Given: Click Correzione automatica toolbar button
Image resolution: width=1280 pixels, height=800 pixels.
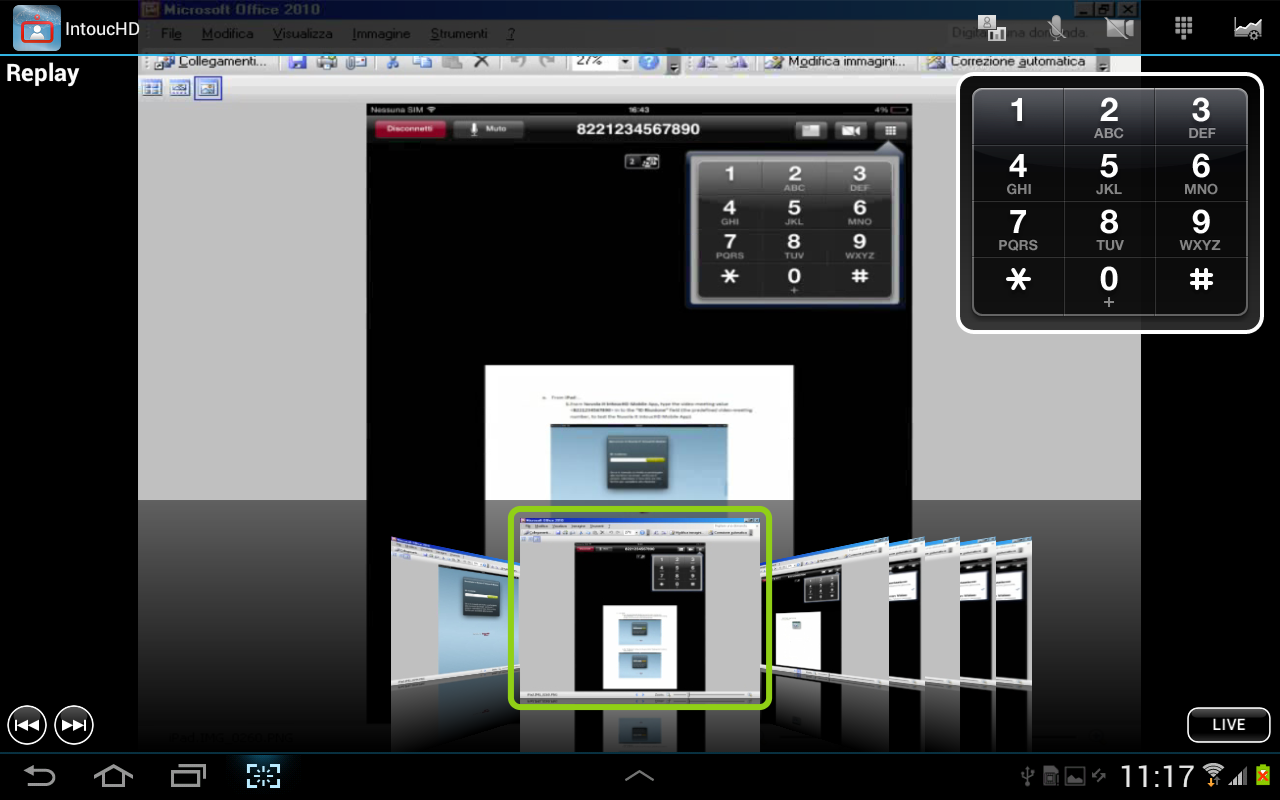Looking at the screenshot, I should point(1007,61).
